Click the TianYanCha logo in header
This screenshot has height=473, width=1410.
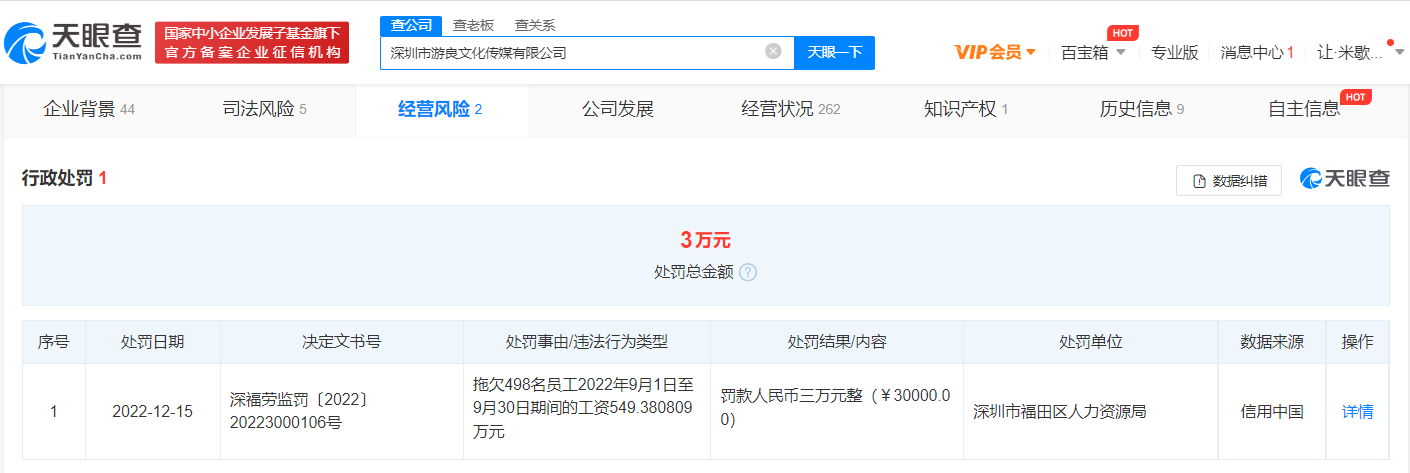click(x=73, y=42)
